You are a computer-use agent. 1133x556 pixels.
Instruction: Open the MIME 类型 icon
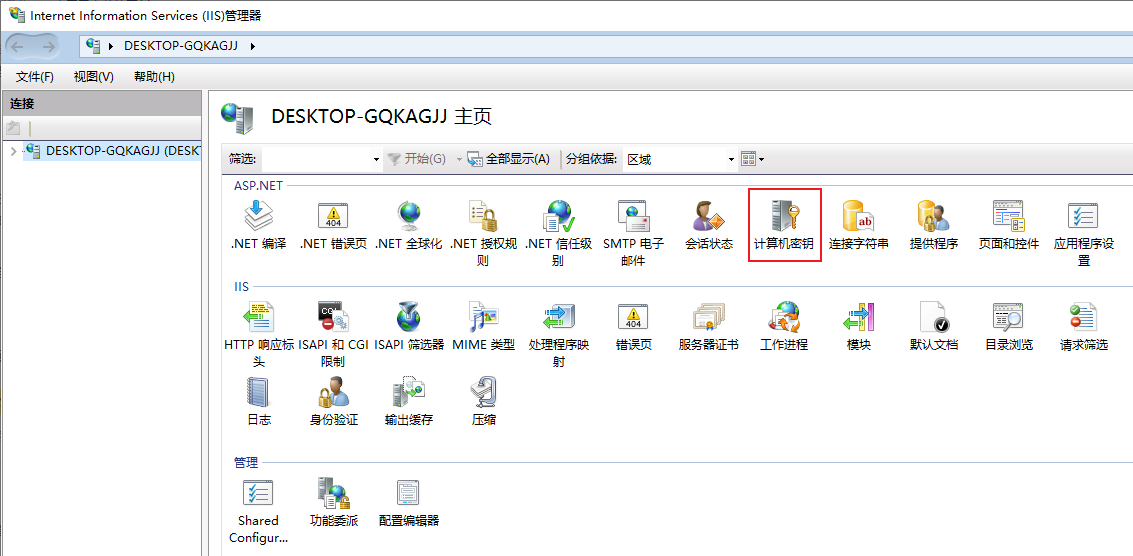(483, 317)
